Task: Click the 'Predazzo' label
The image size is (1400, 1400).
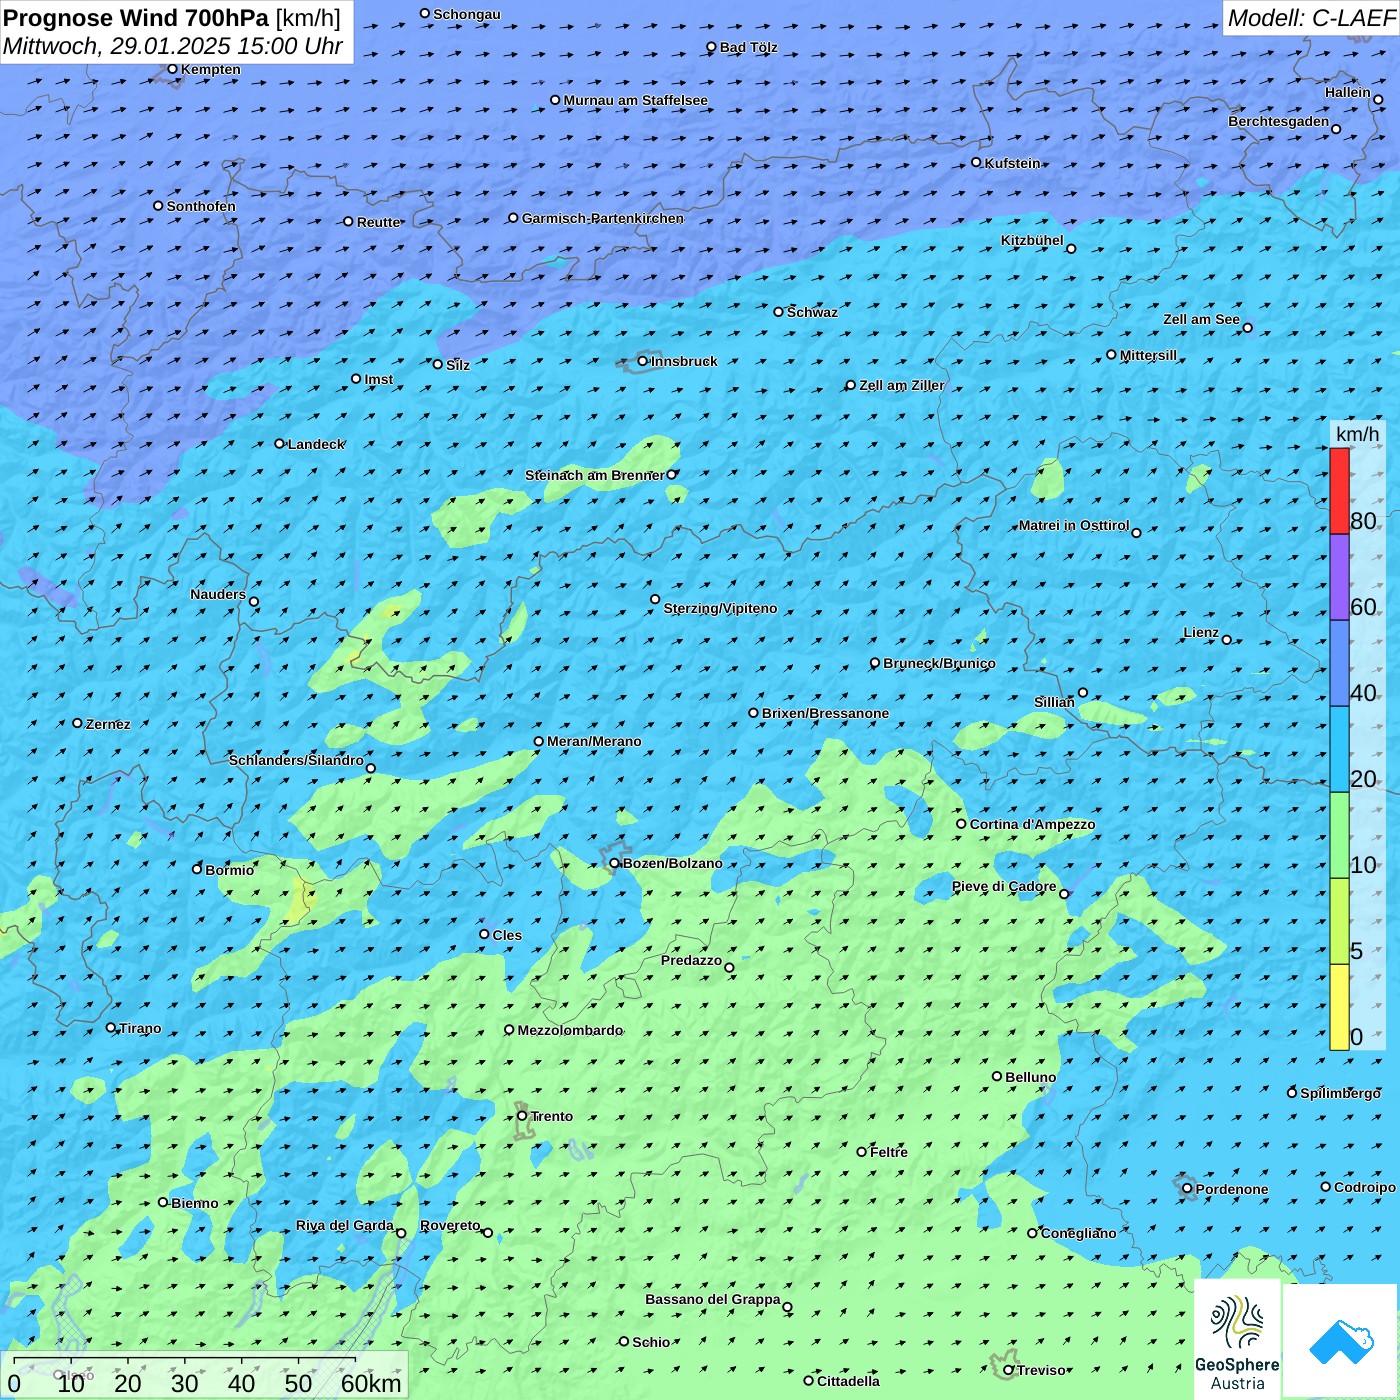Action: (691, 960)
